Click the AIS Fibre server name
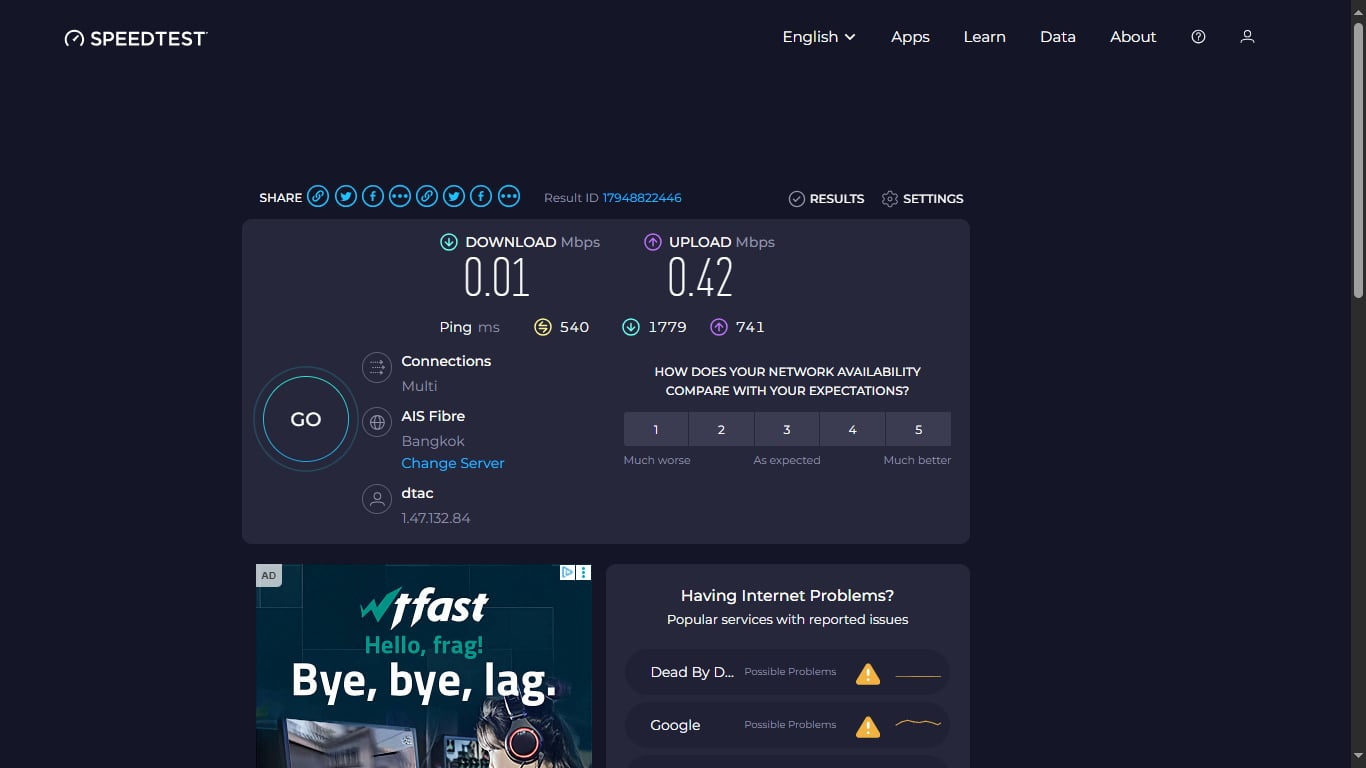1366x768 pixels. [433, 416]
